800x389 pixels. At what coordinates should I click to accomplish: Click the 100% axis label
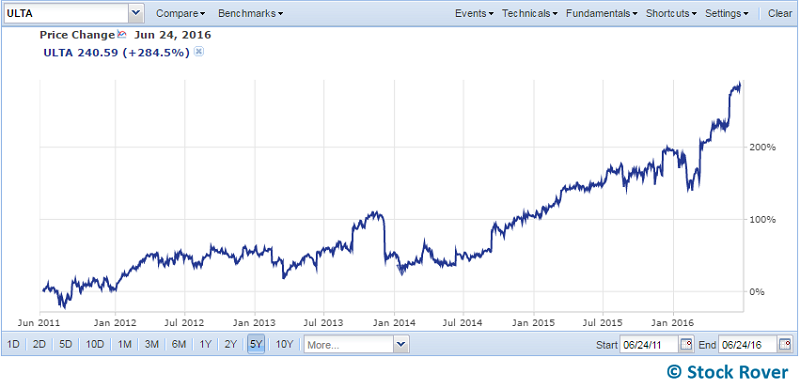pos(763,220)
